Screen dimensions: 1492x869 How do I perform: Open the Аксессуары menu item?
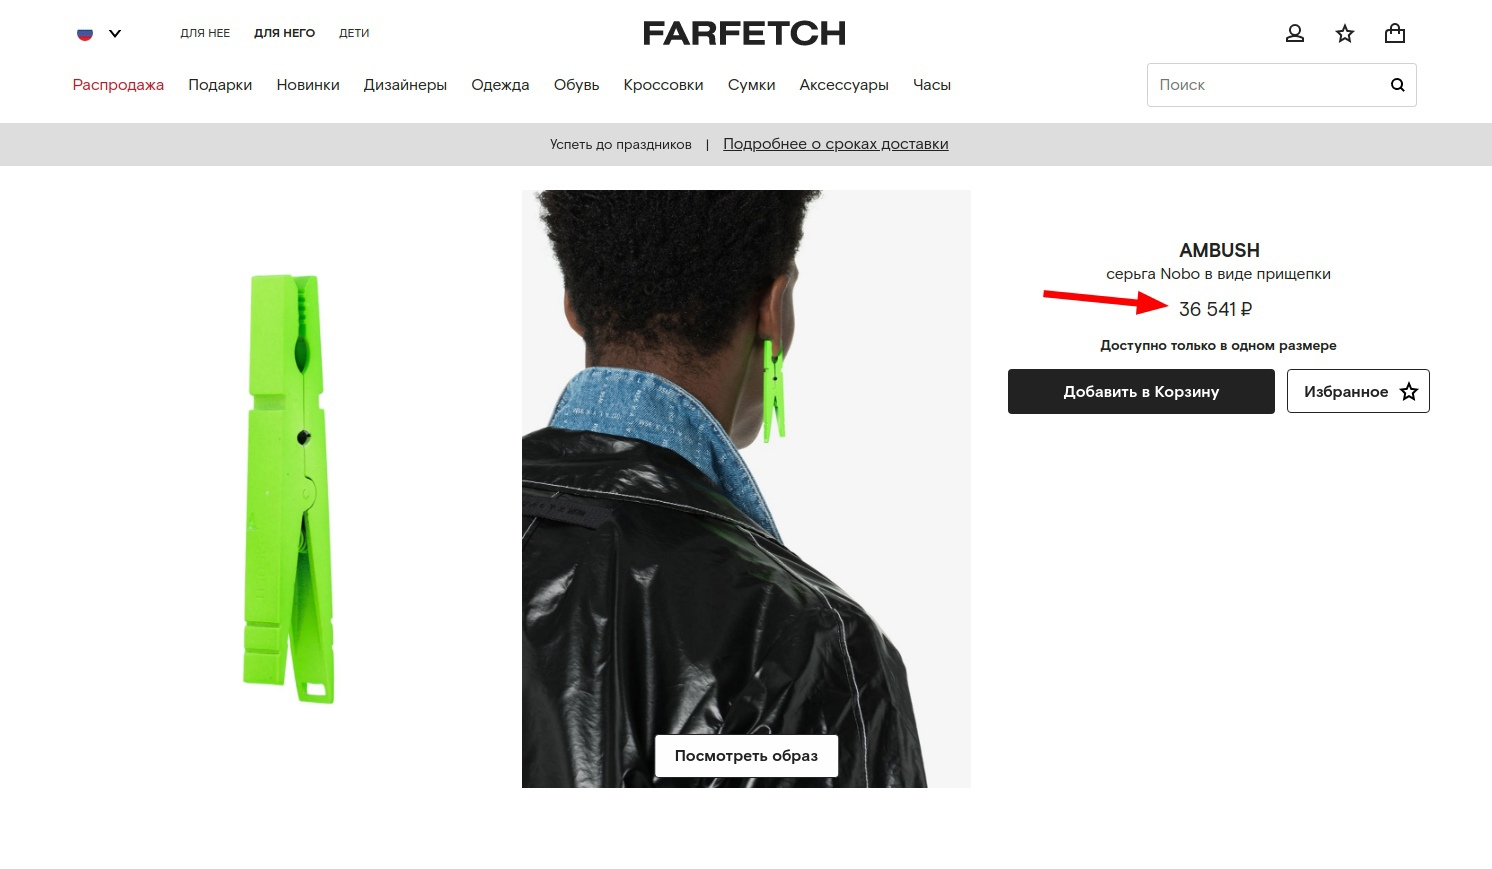coord(844,85)
